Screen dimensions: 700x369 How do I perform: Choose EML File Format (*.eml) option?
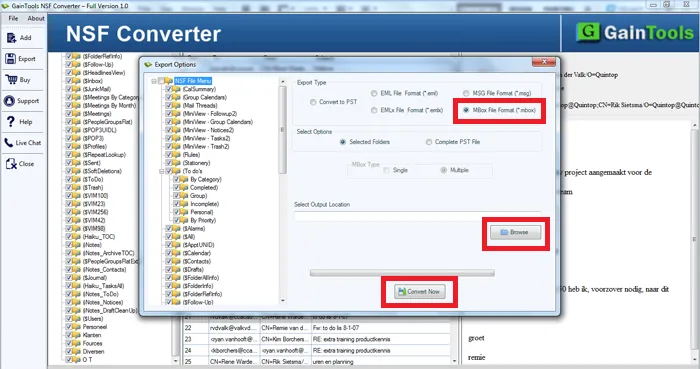point(404,93)
